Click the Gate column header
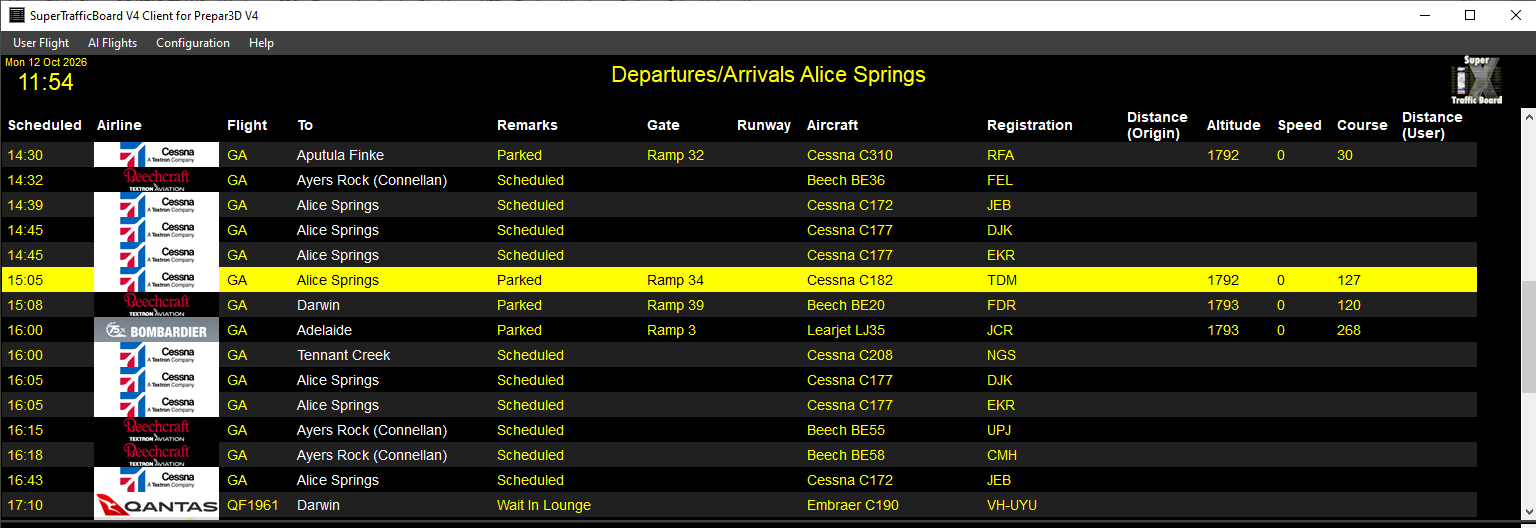The height and width of the screenshot is (528, 1536). click(663, 125)
